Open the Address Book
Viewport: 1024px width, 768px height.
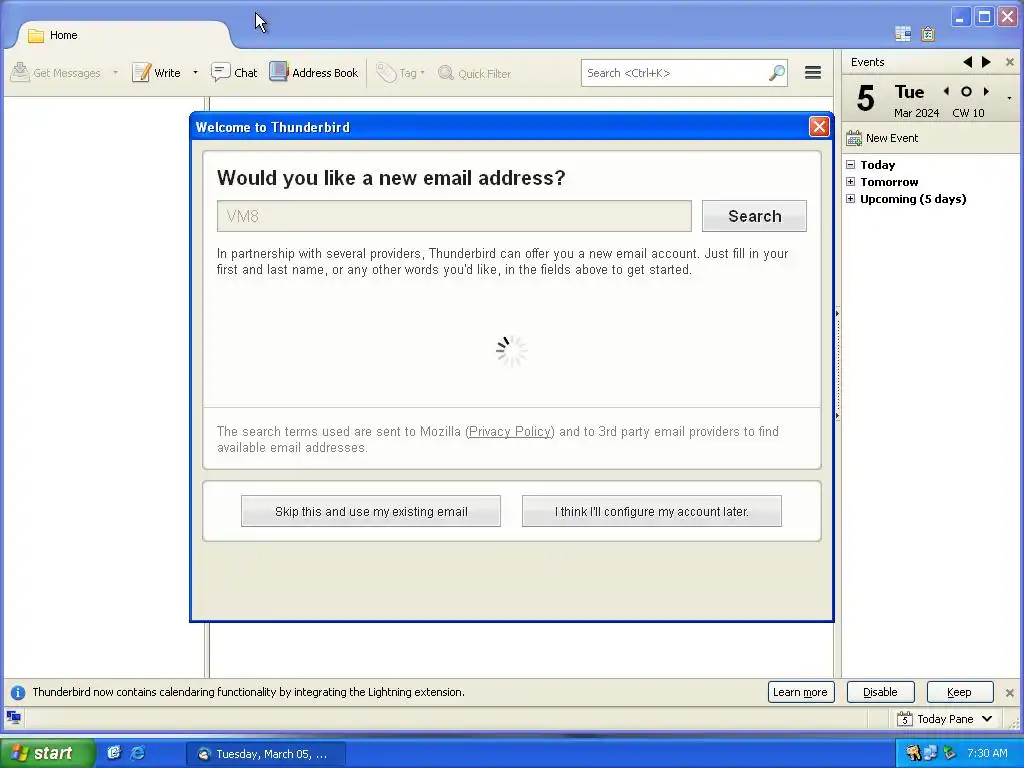click(314, 72)
